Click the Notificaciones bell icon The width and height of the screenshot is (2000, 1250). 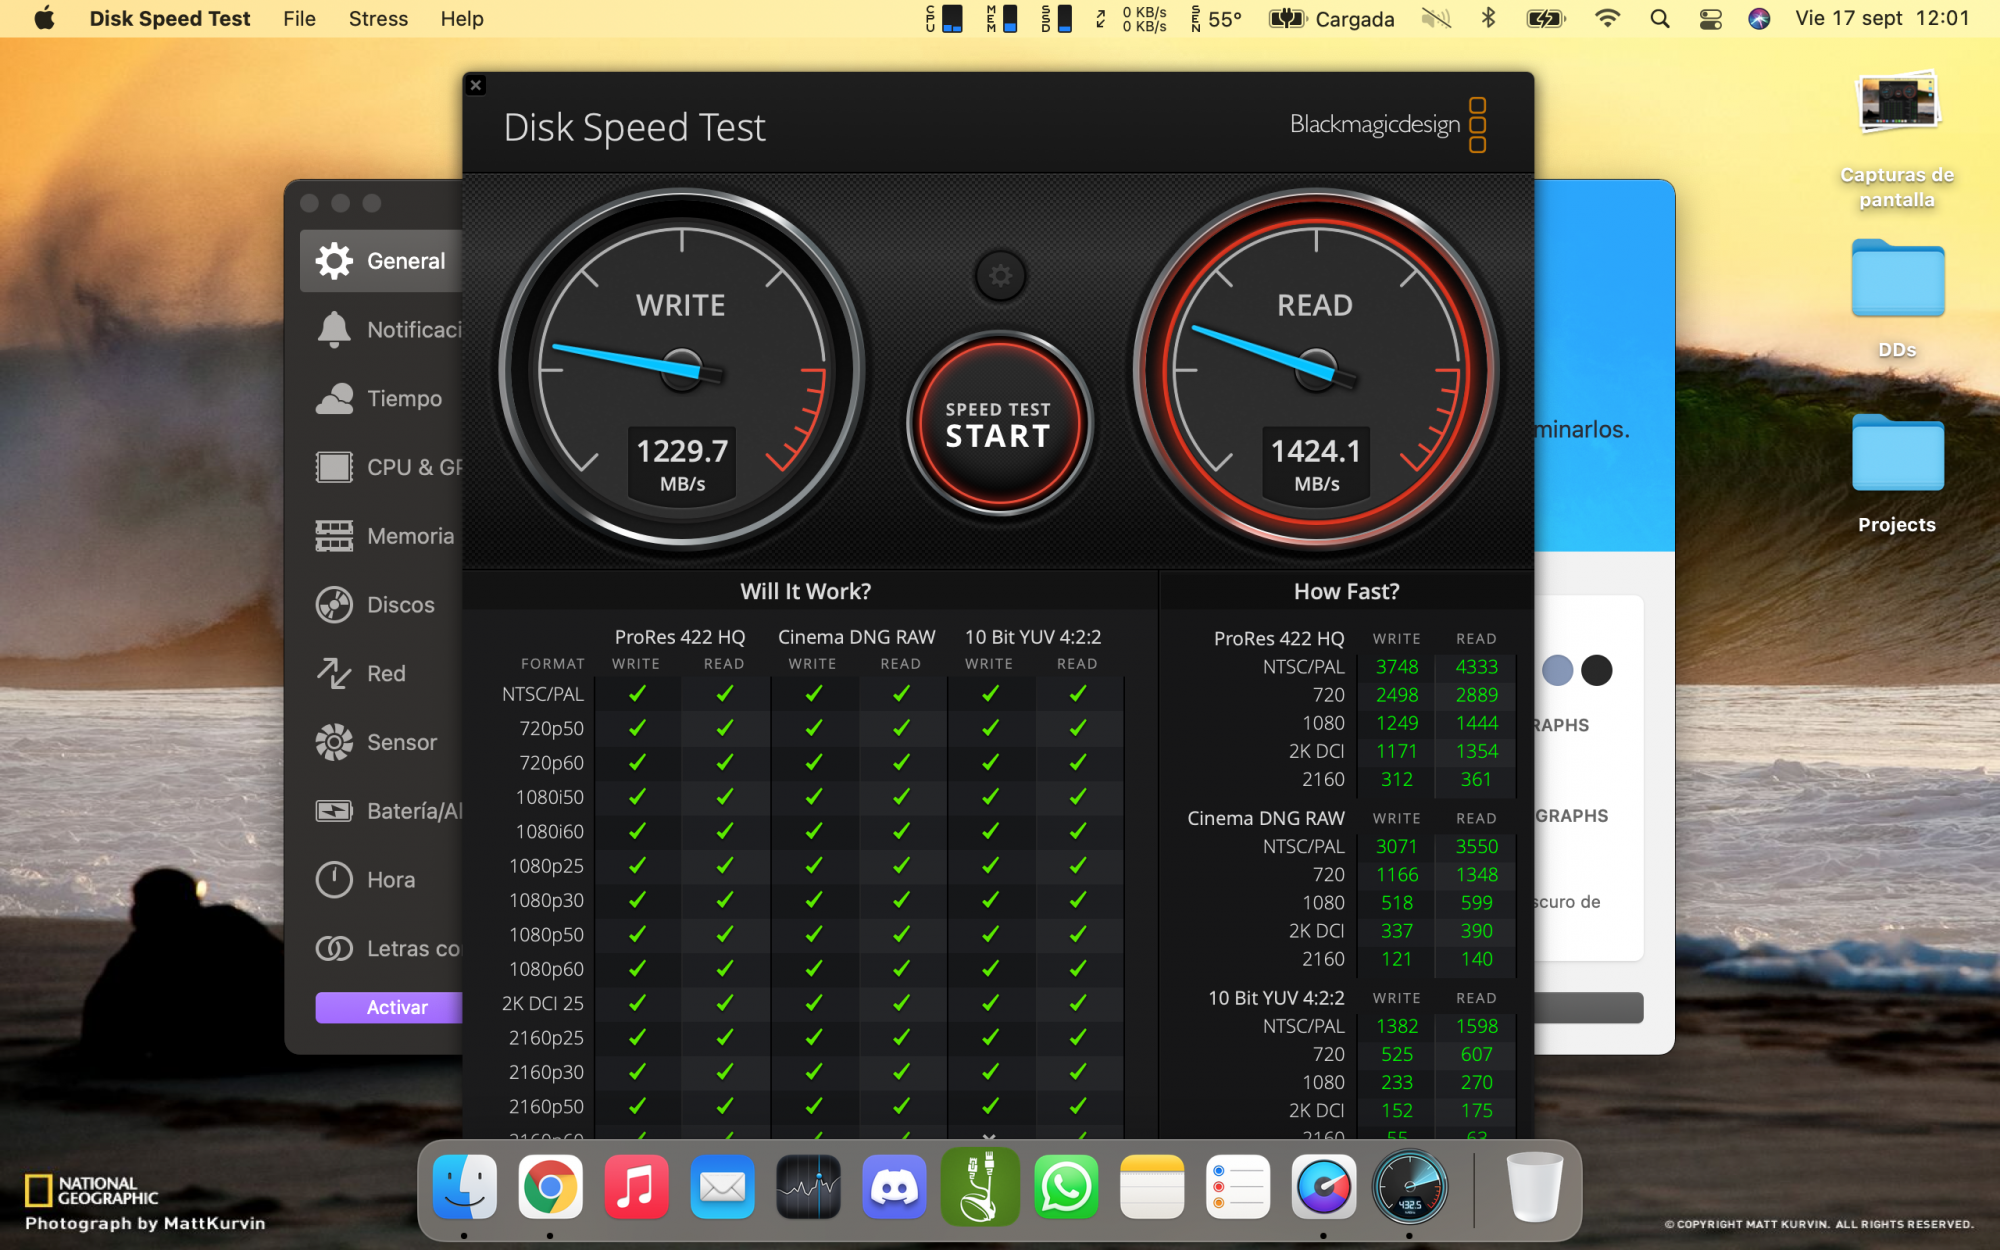click(x=334, y=330)
